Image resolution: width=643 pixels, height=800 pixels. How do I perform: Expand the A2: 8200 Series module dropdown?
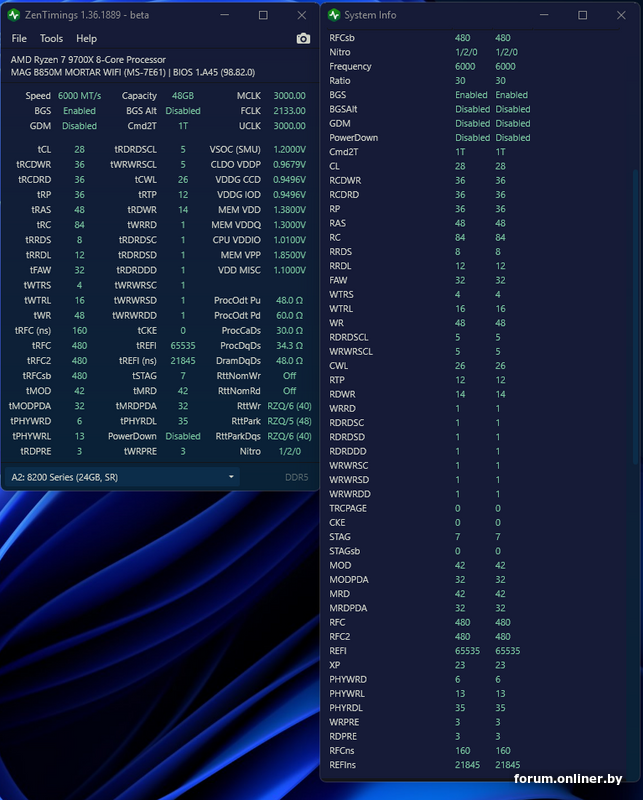[x=121, y=477]
